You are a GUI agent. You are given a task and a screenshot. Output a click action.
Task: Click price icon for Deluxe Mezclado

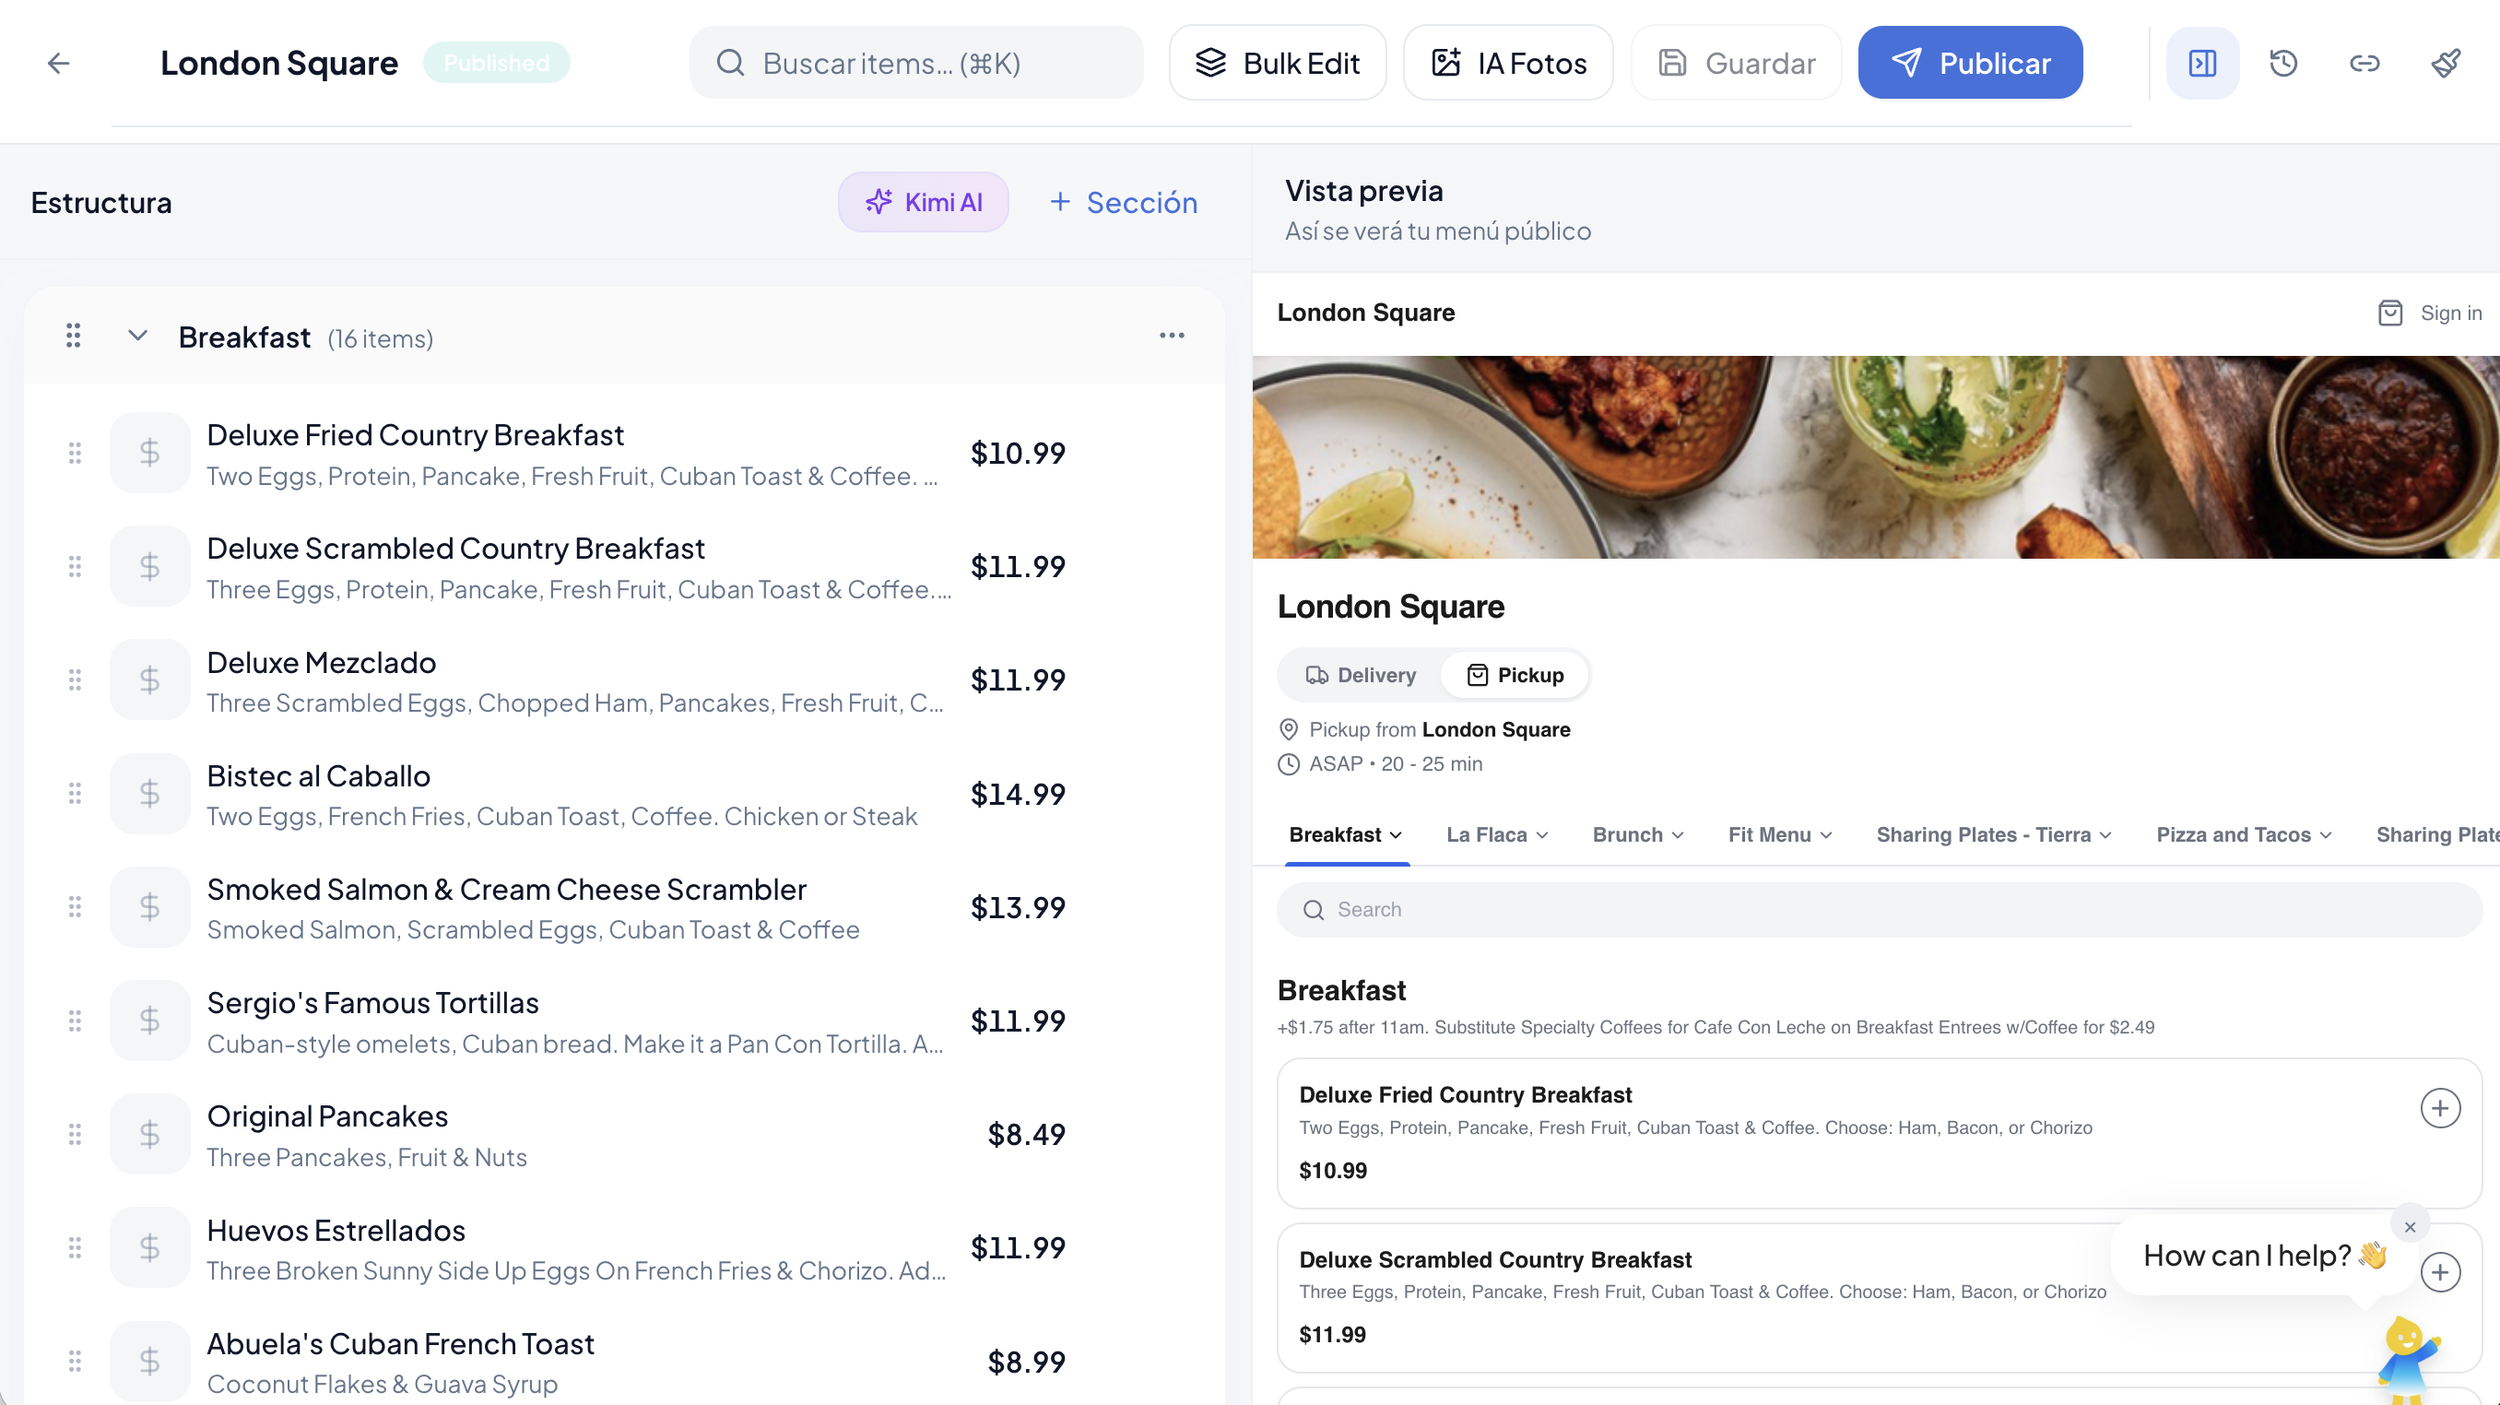click(150, 680)
